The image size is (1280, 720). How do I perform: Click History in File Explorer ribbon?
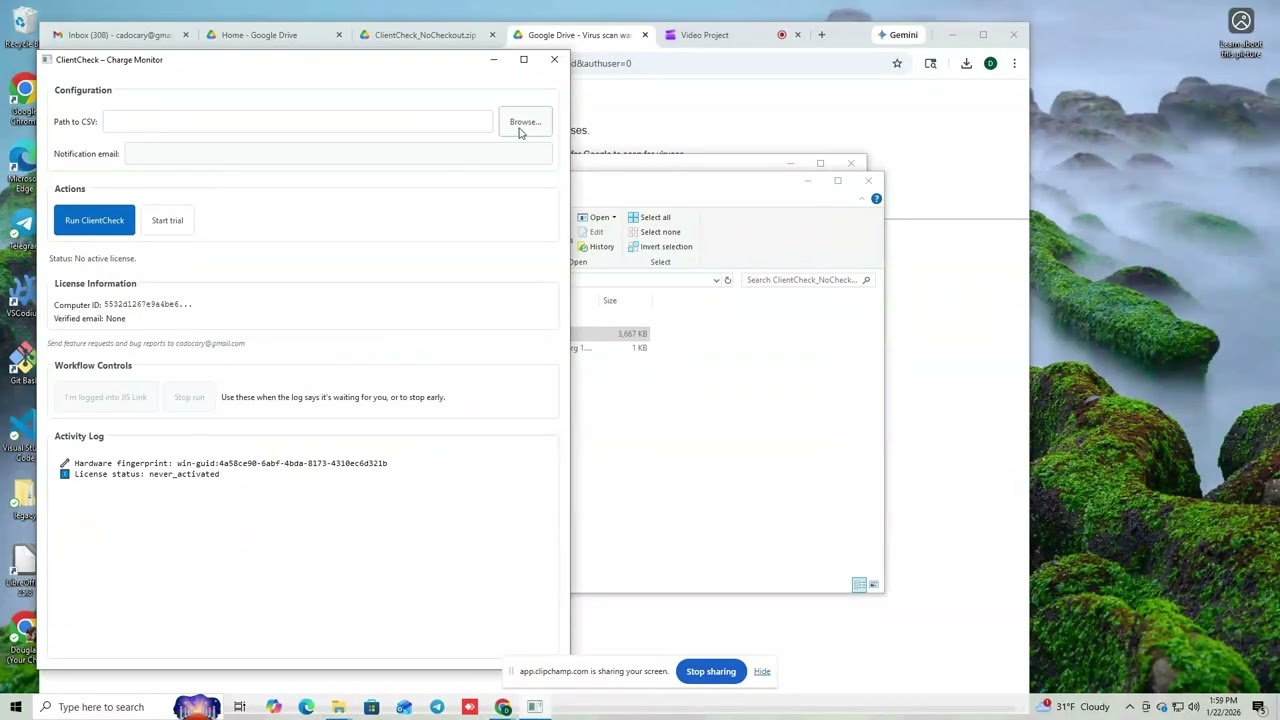[x=596, y=247]
